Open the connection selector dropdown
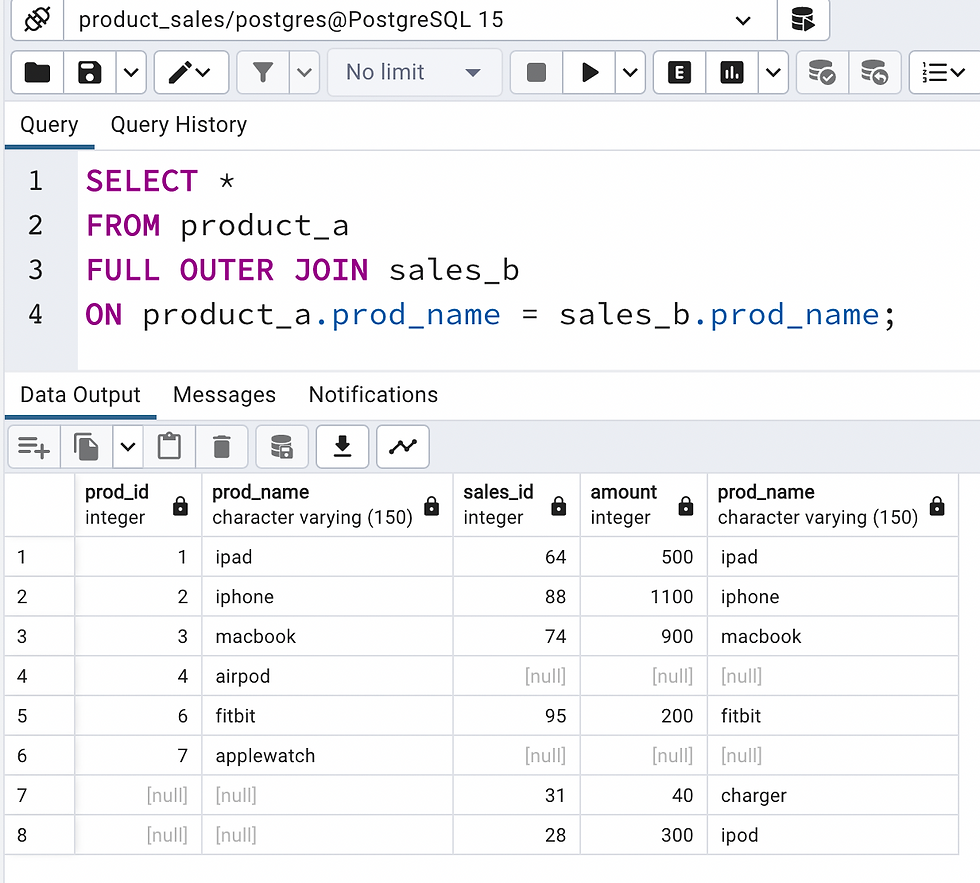This screenshot has height=883, width=980. coord(742,21)
